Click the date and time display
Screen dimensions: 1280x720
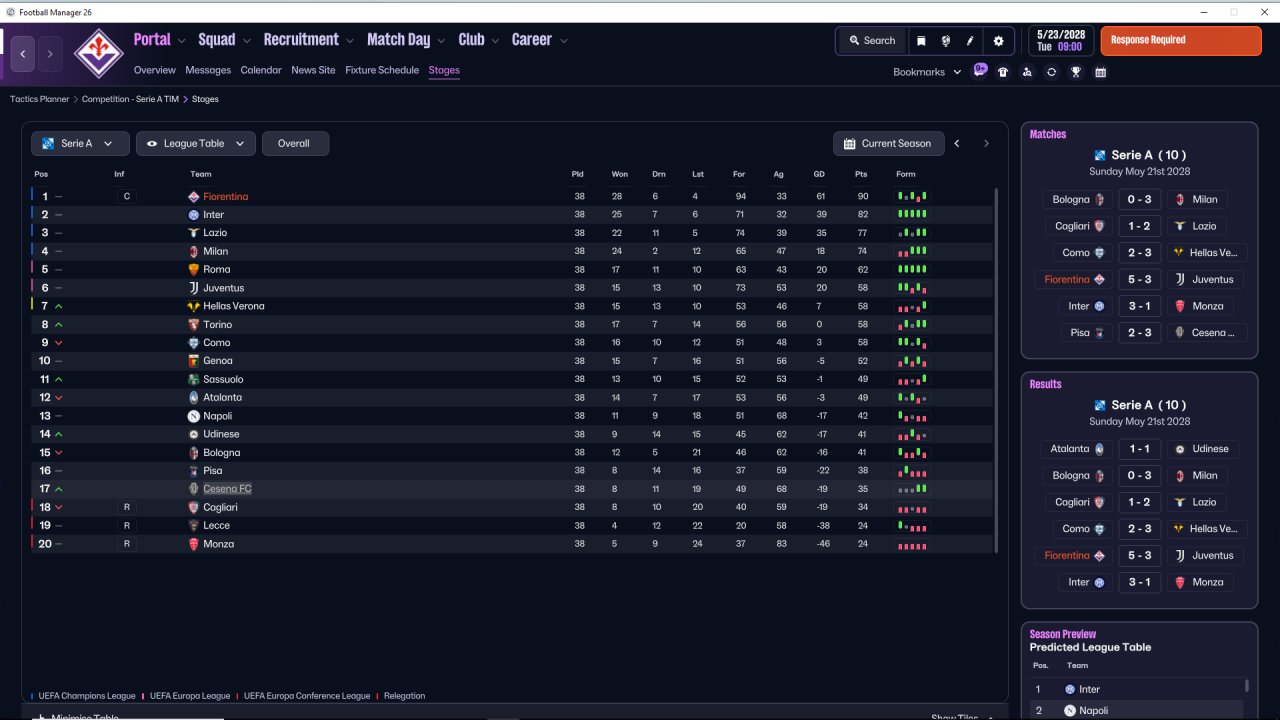click(x=1061, y=41)
